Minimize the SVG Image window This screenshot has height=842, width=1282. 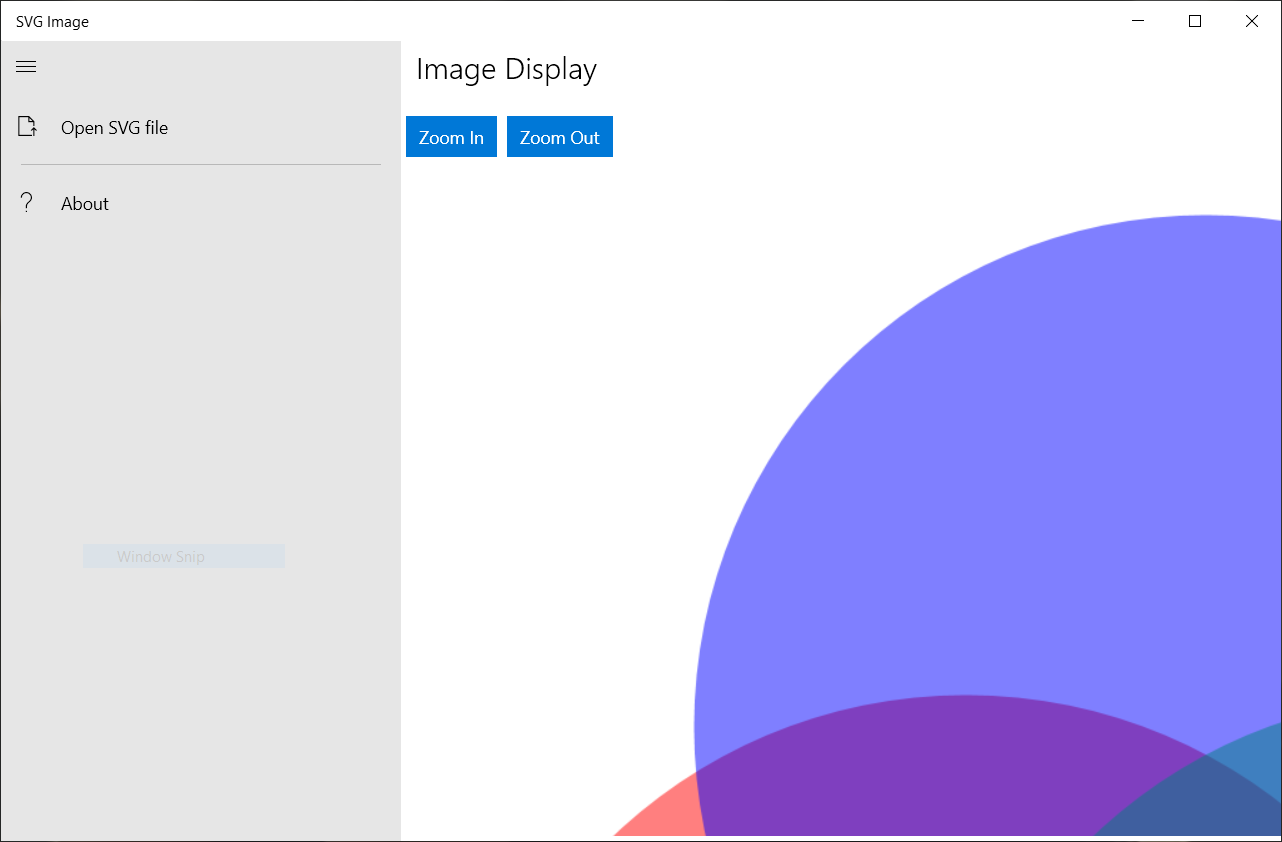(x=1138, y=21)
